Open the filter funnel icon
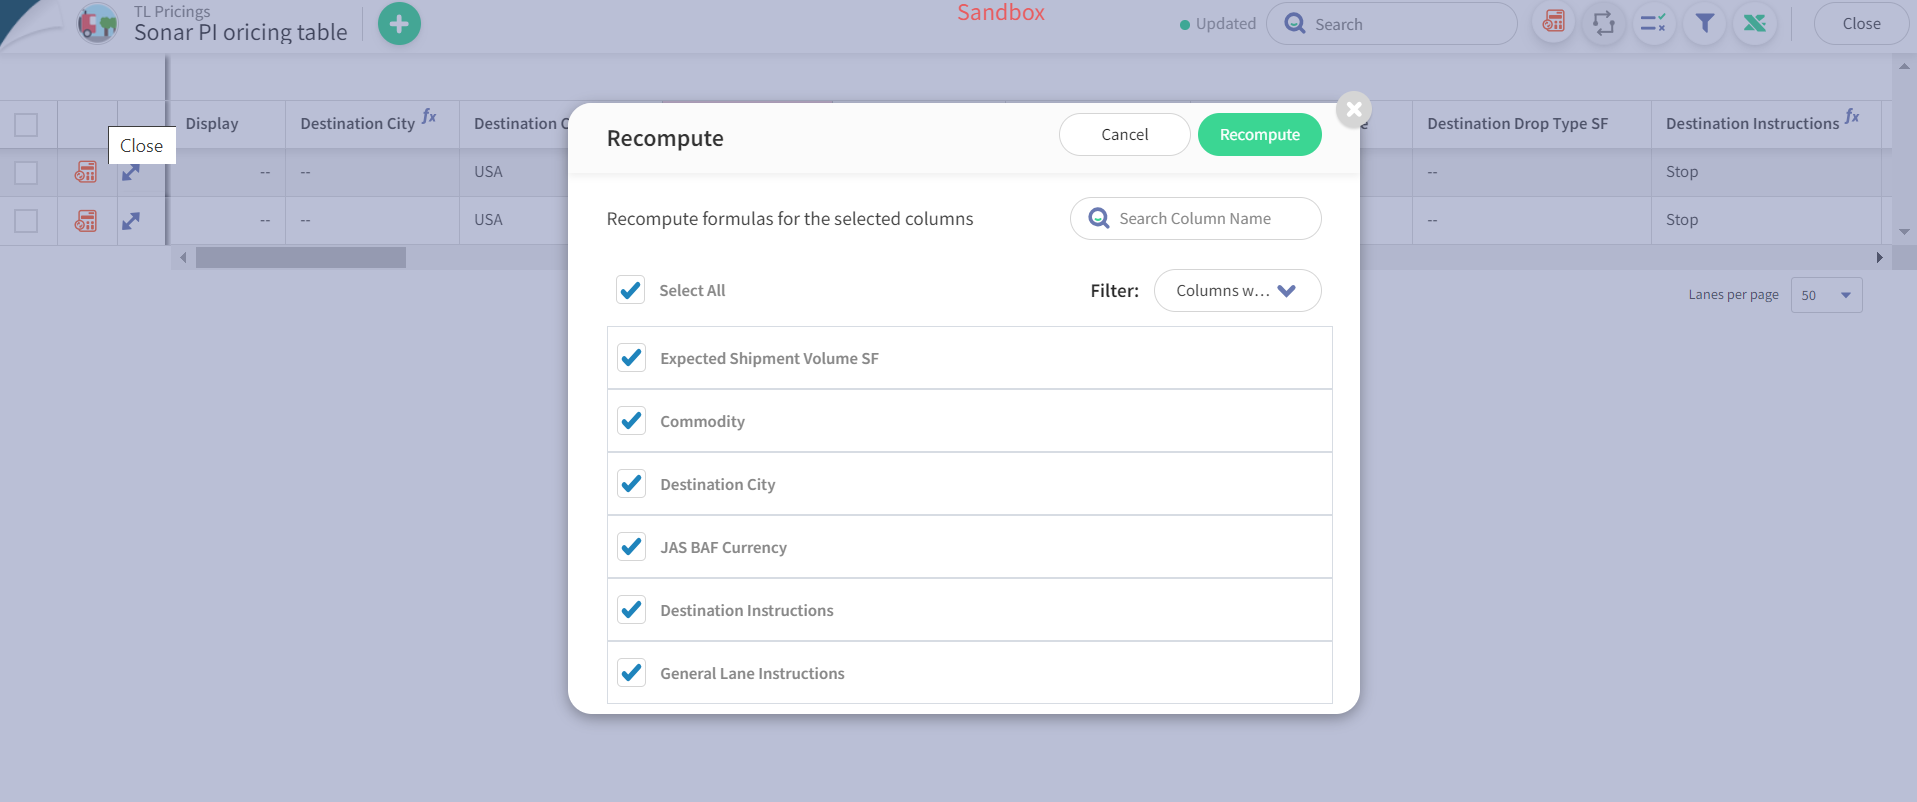Screen dimensions: 1917x802 pyautogui.click(x=1705, y=23)
